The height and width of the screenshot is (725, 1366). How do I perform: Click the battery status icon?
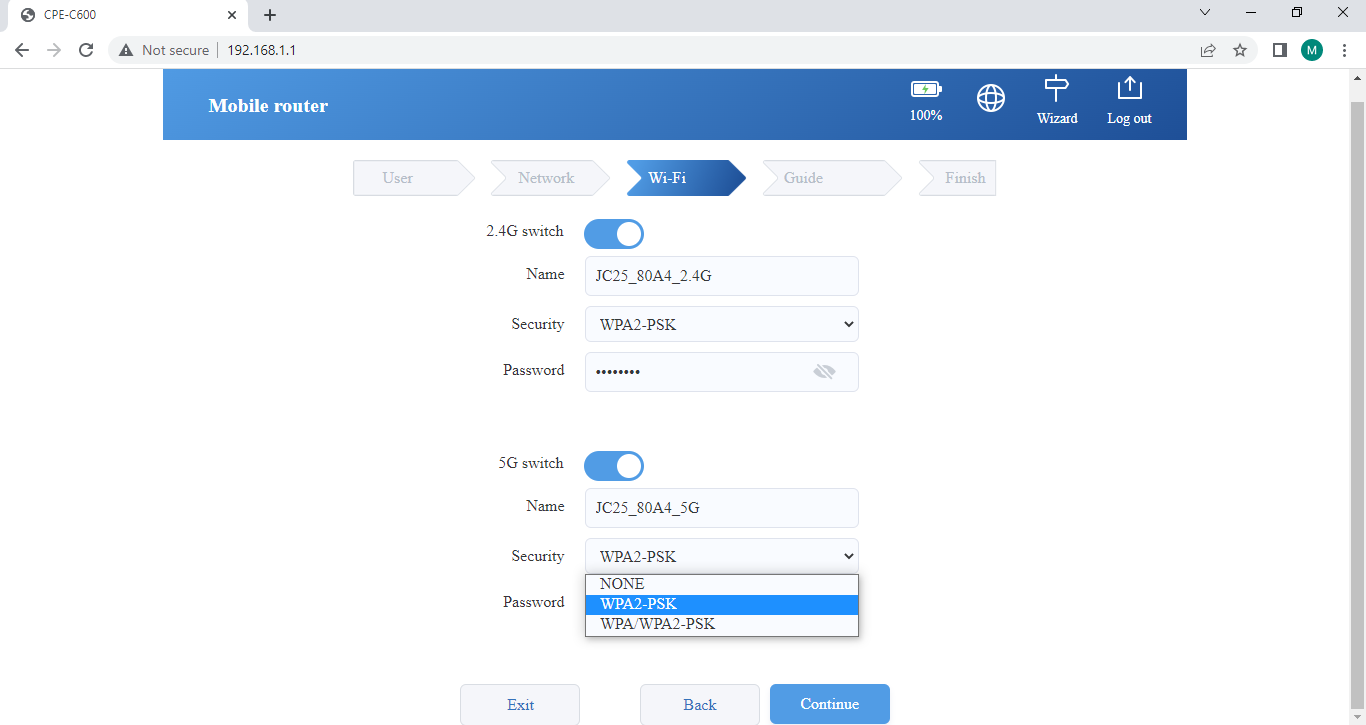coord(926,89)
